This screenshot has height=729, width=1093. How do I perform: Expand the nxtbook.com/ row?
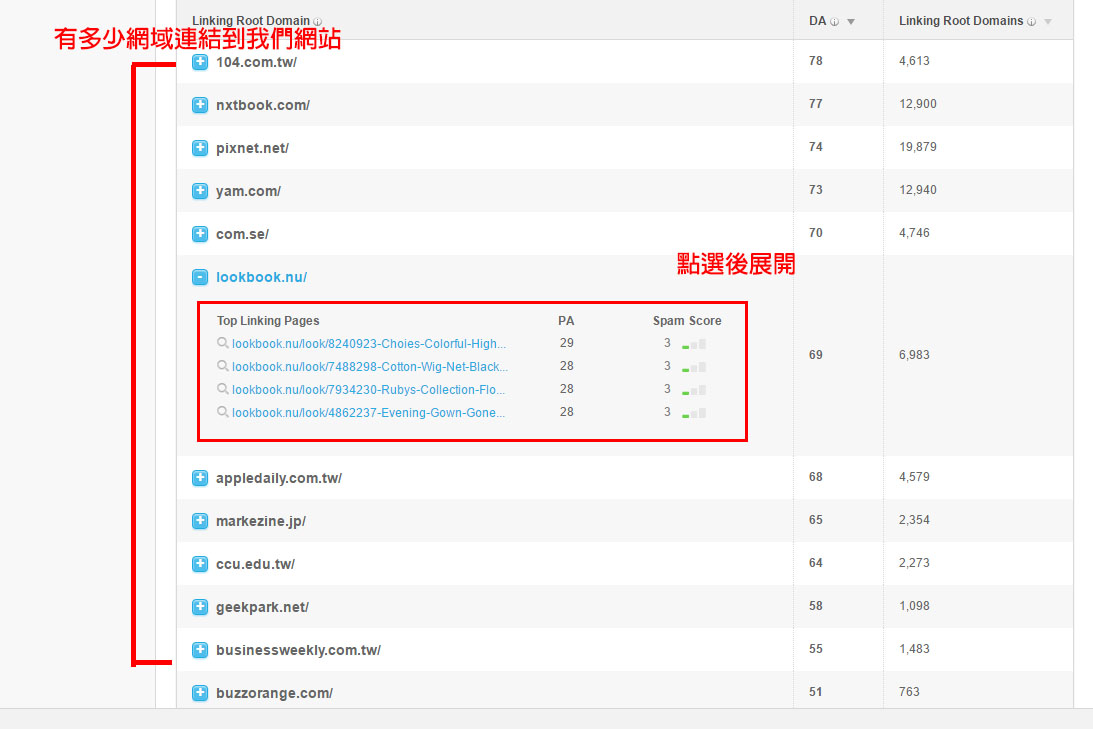click(200, 105)
